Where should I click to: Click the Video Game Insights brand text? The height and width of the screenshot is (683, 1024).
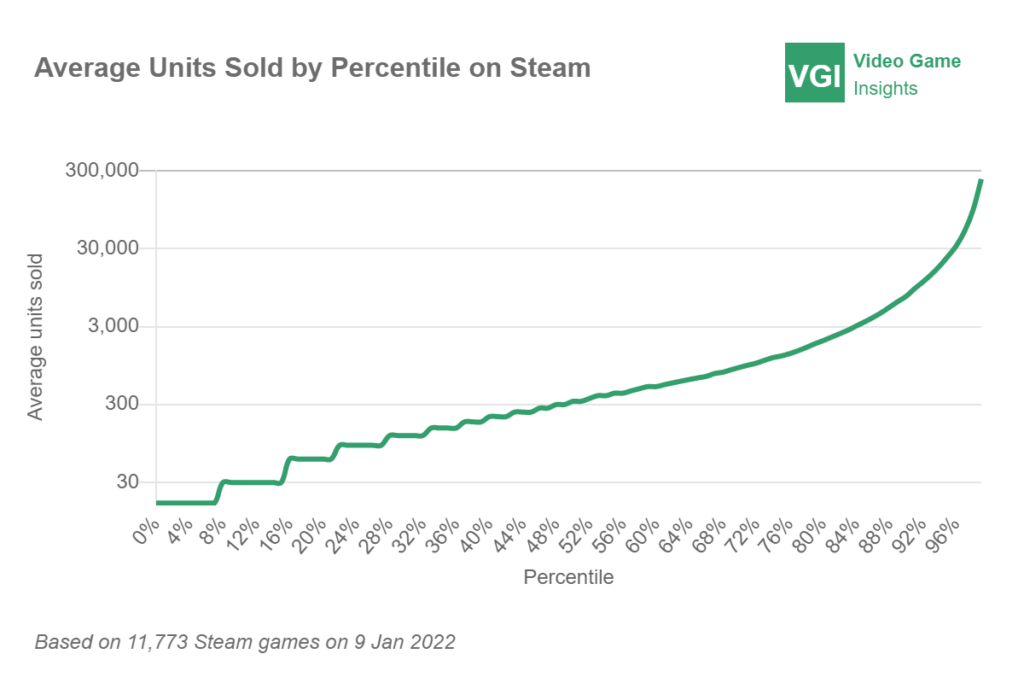(x=906, y=74)
